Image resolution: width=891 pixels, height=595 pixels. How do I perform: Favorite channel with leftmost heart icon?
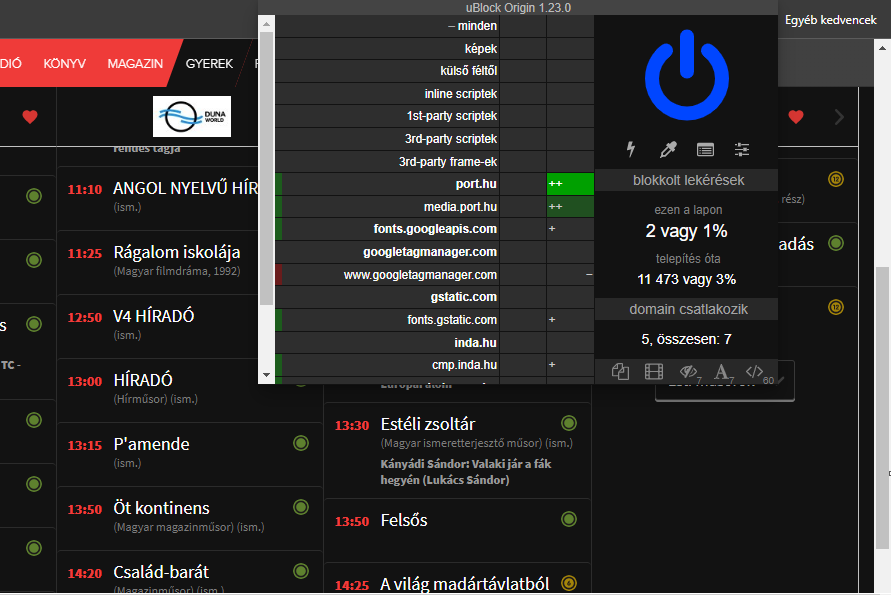(x=30, y=116)
